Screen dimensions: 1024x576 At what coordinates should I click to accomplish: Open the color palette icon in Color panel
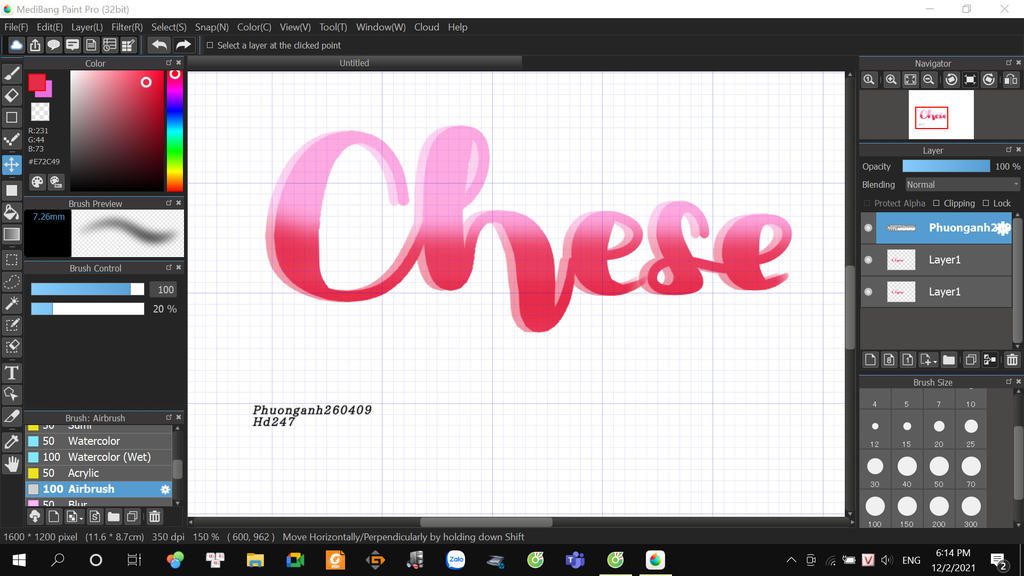(x=37, y=182)
